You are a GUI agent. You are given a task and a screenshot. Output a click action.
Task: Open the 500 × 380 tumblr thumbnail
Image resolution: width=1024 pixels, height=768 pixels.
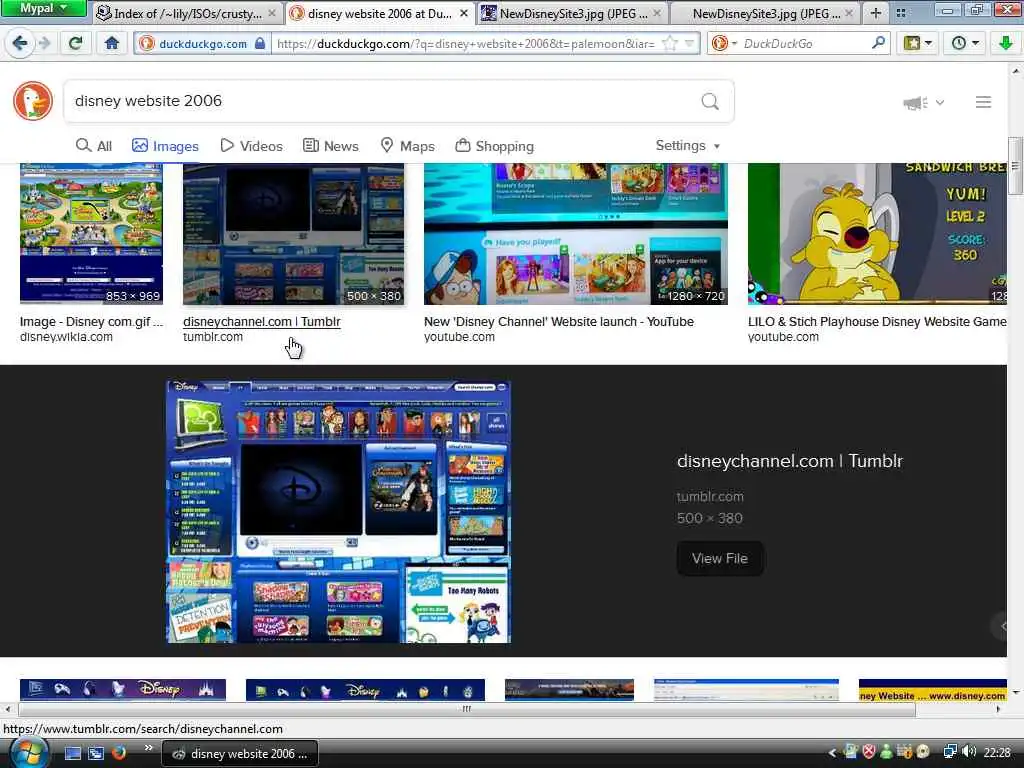coord(294,234)
